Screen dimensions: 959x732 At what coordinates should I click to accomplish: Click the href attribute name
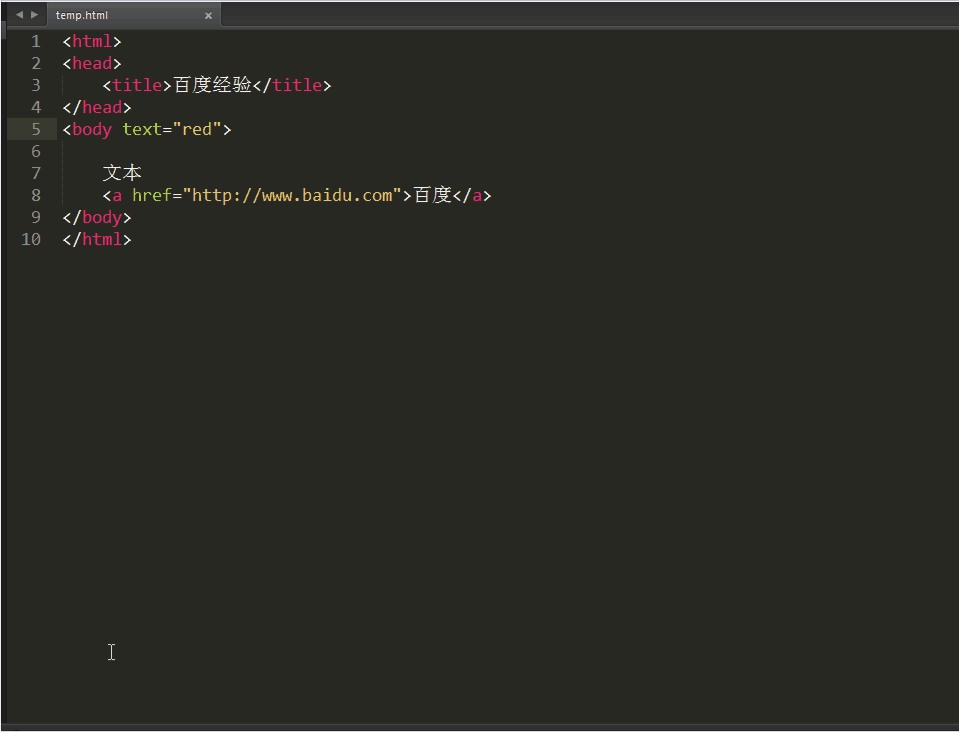[152, 196]
